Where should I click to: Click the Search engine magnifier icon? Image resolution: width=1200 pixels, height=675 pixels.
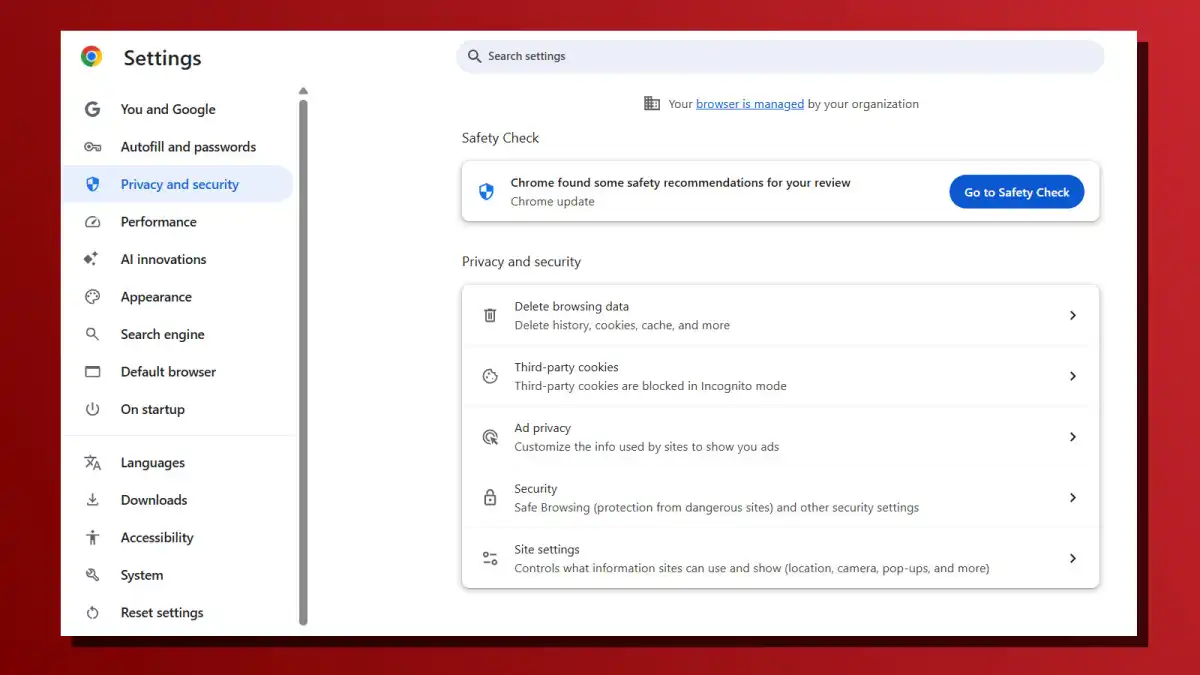pyautogui.click(x=91, y=334)
